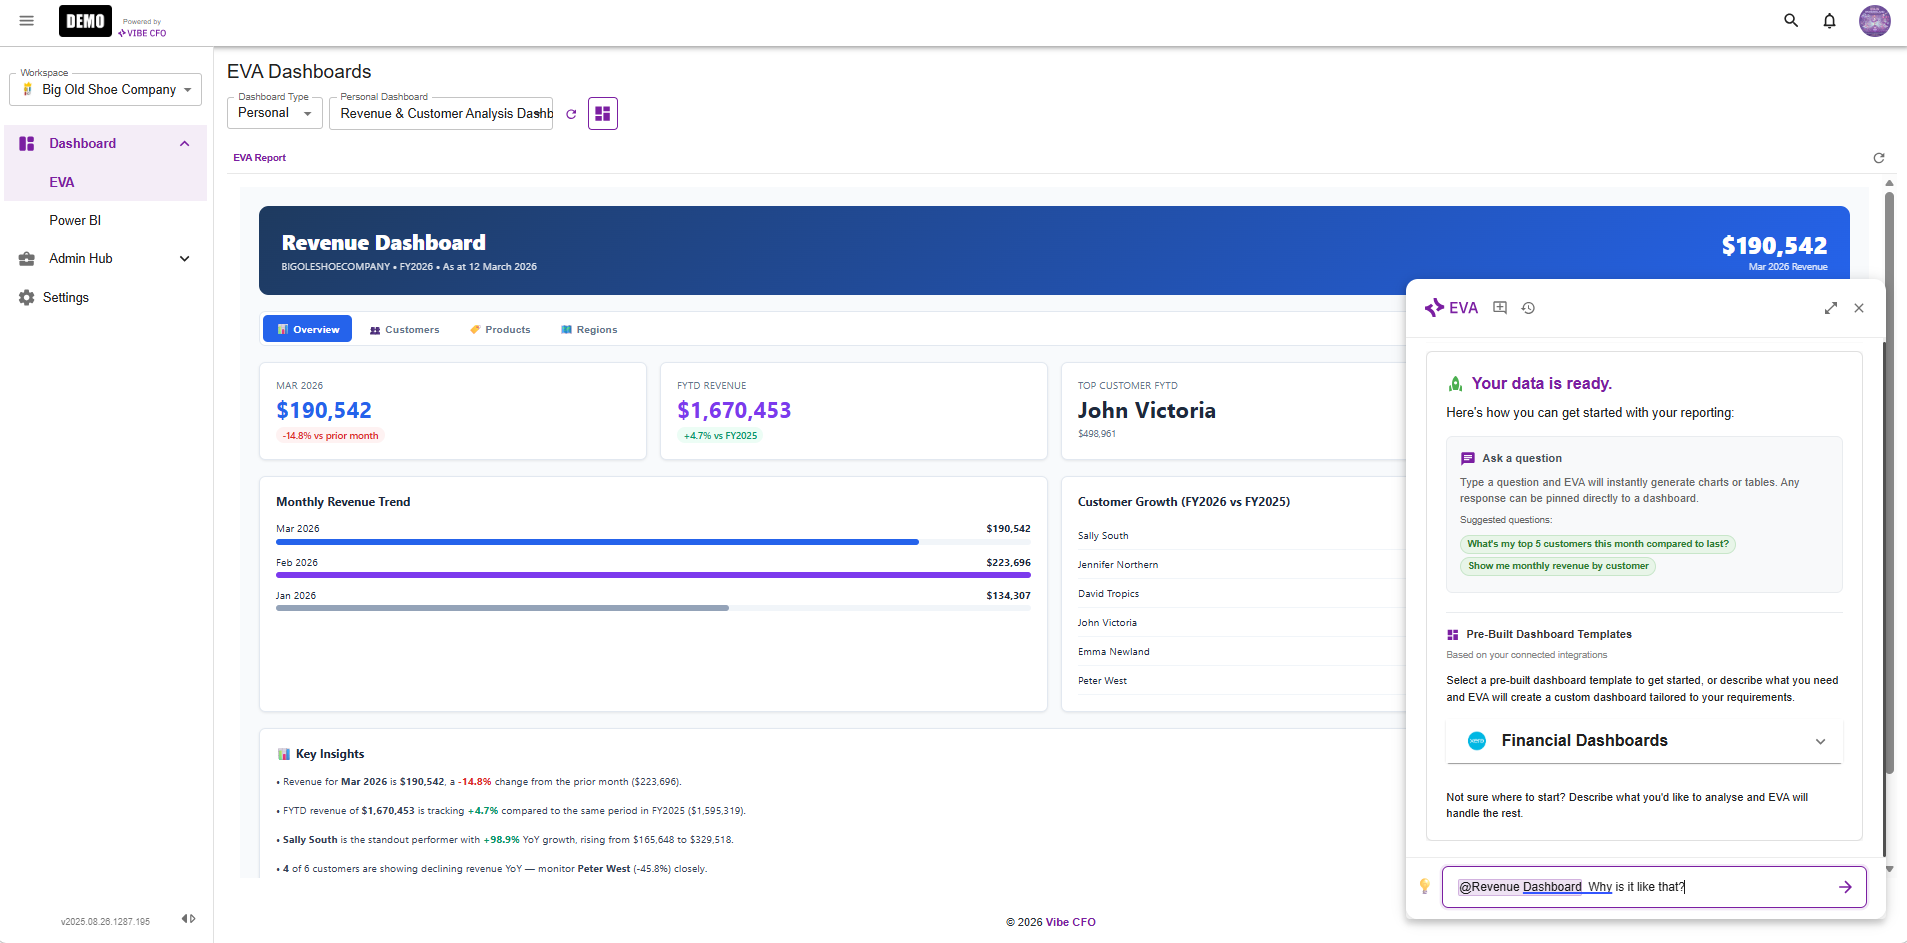
Task: Refresh the Revenue & Customer Analysis dashboard
Action: pos(571,113)
